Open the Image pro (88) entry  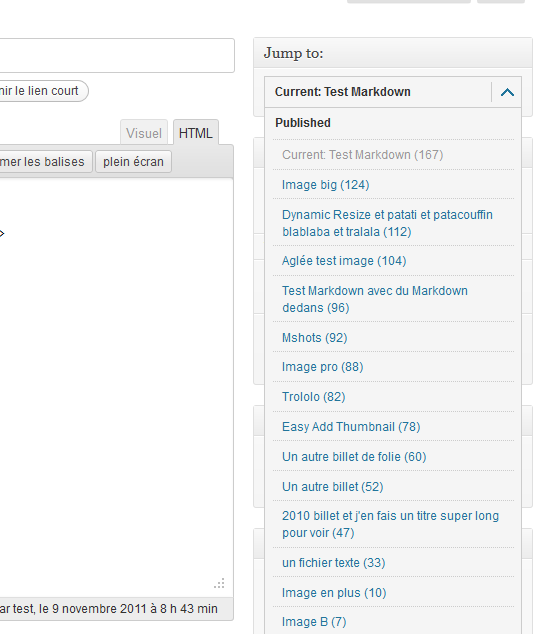coord(323,367)
